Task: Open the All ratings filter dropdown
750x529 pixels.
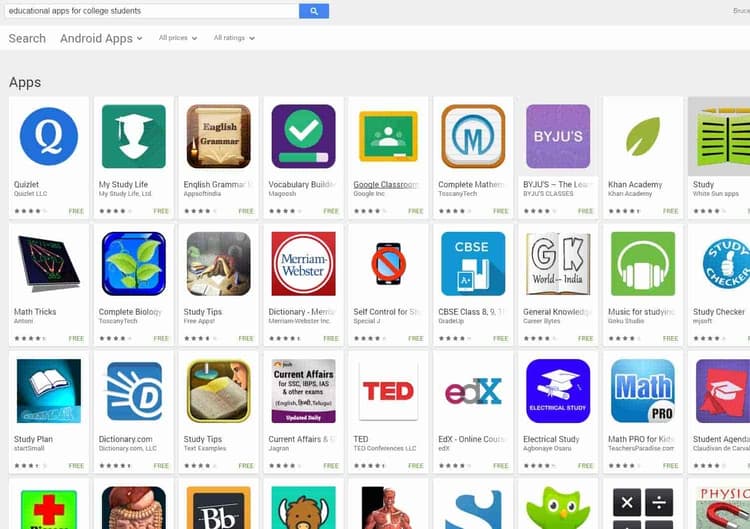Action: tap(234, 38)
